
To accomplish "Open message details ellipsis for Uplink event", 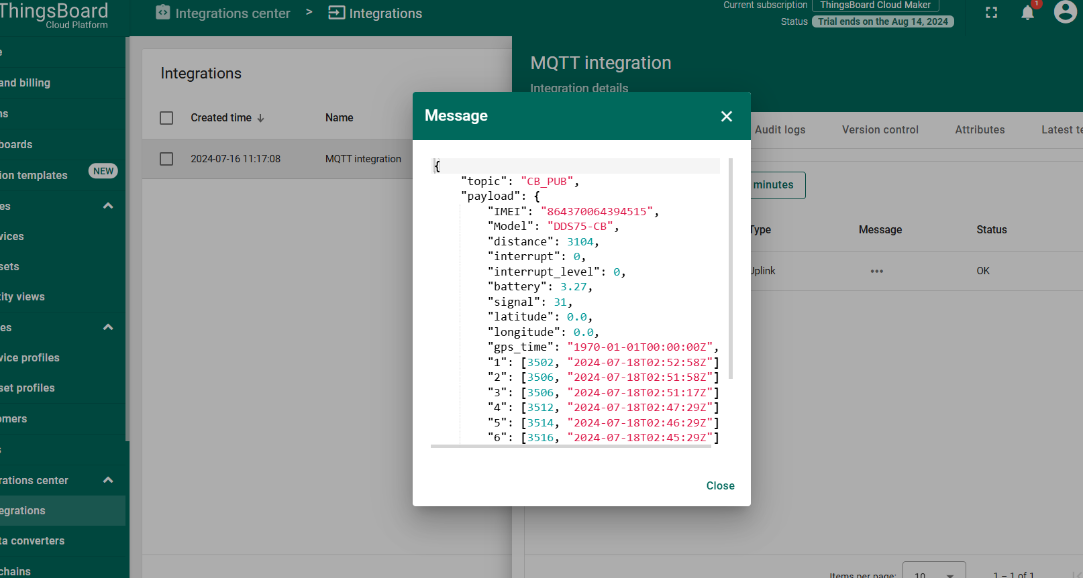I will click(876, 271).
